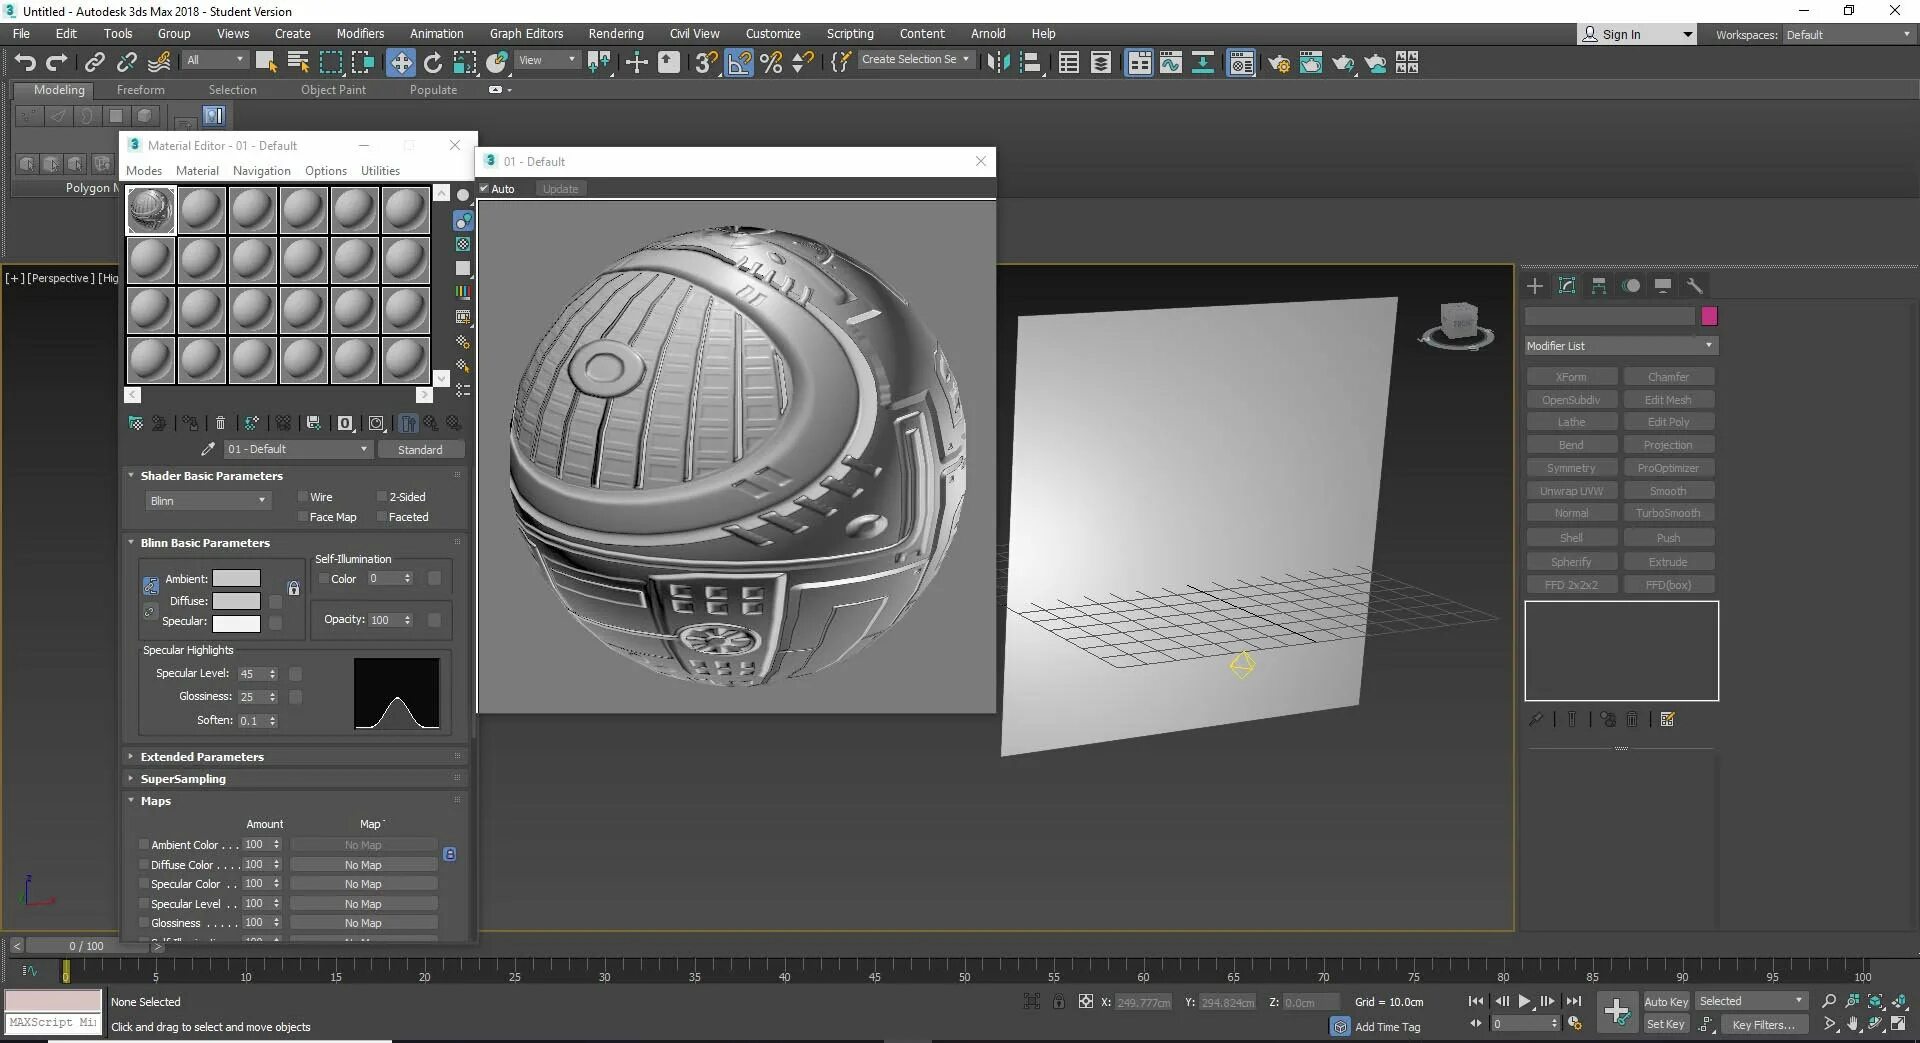Expand the SuperSampling rollout
The width and height of the screenshot is (1920, 1043).
(183, 779)
